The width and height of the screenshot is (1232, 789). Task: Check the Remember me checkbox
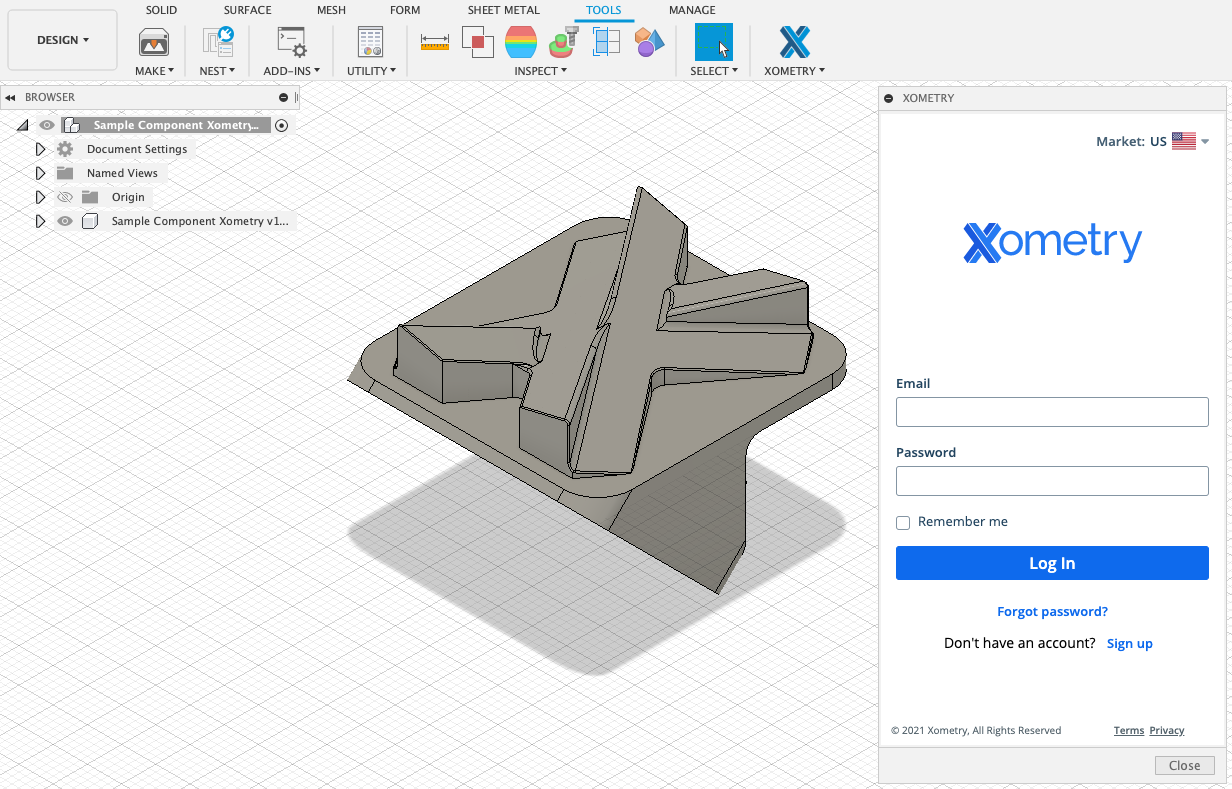pyautogui.click(x=903, y=523)
